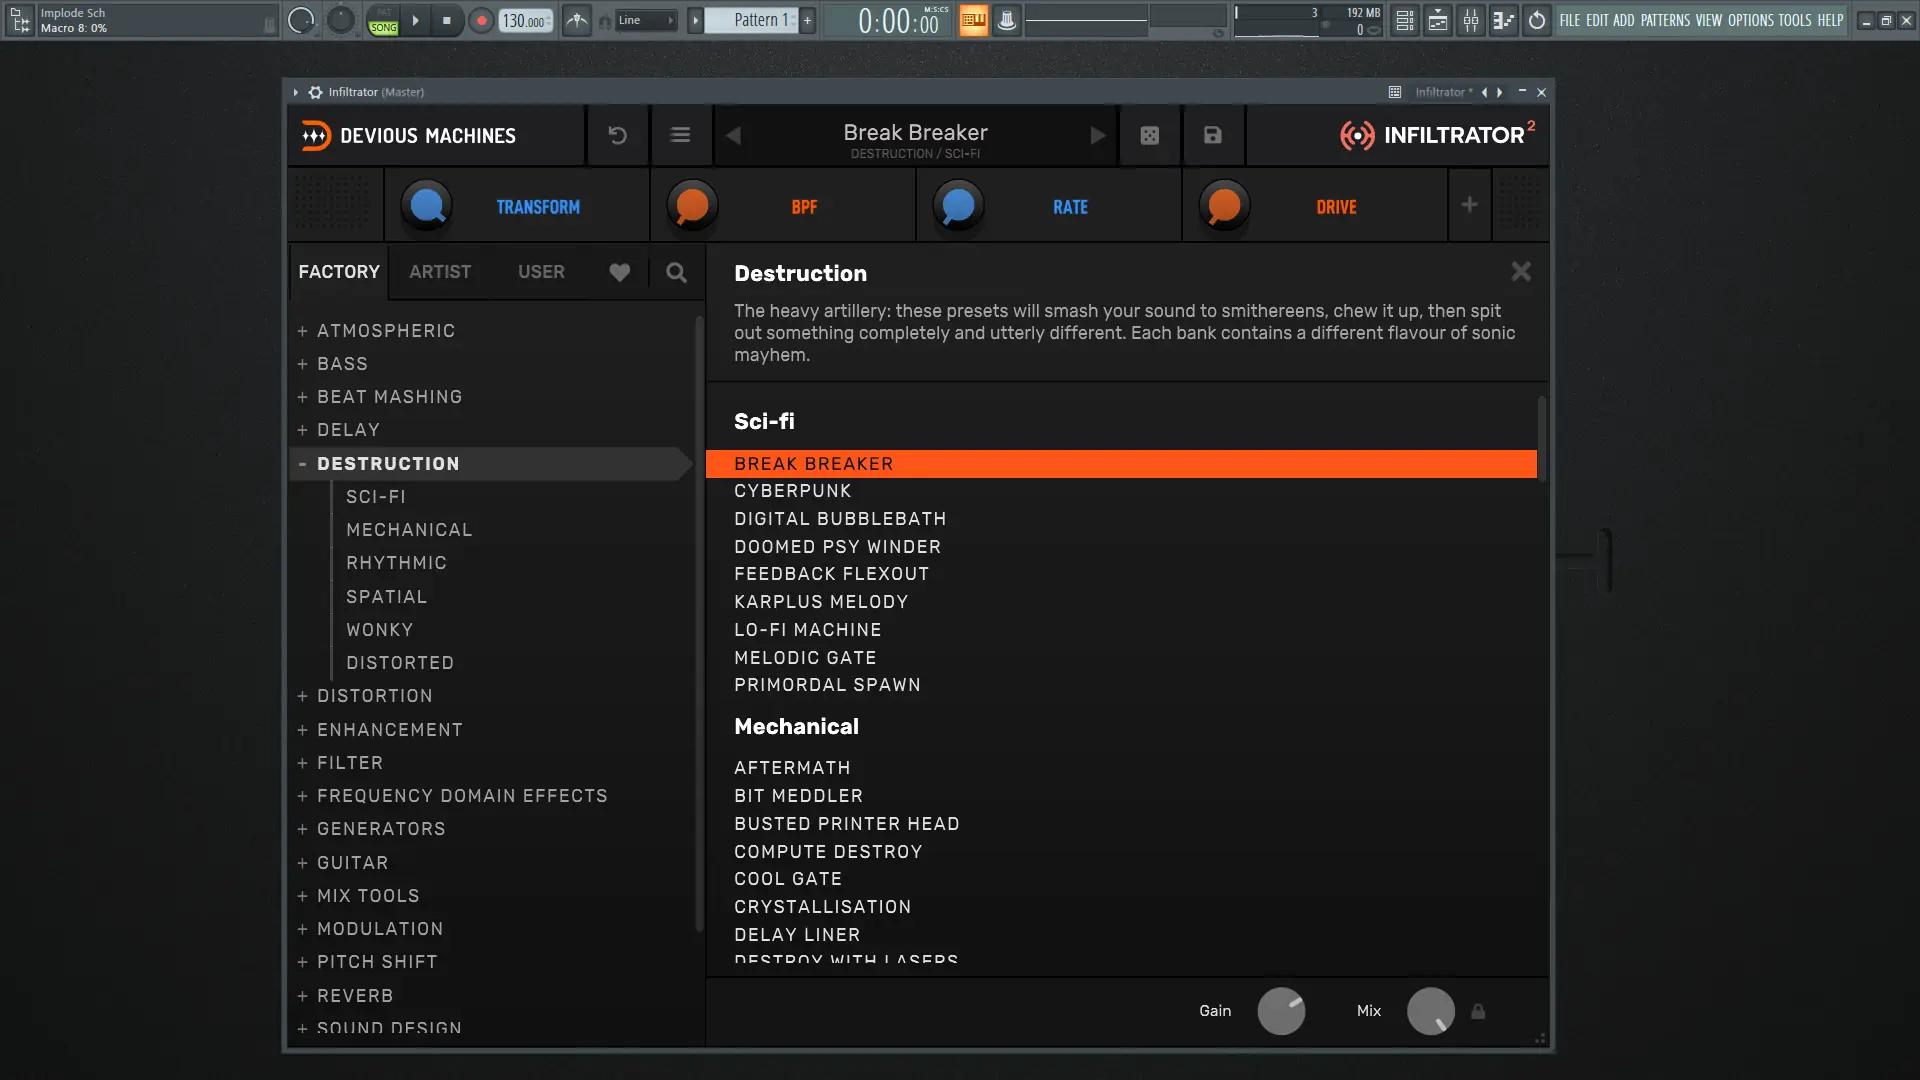
Task: Click the tempo field showing 130
Action: [522, 20]
